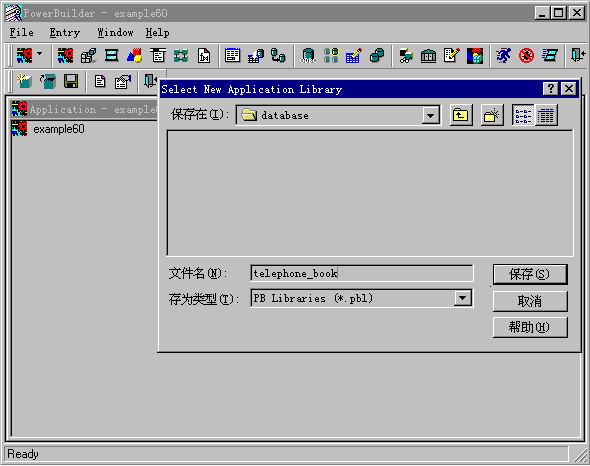Open the Entry menu
Image resolution: width=590 pixels, height=466 pixels.
(x=65, y=33)
